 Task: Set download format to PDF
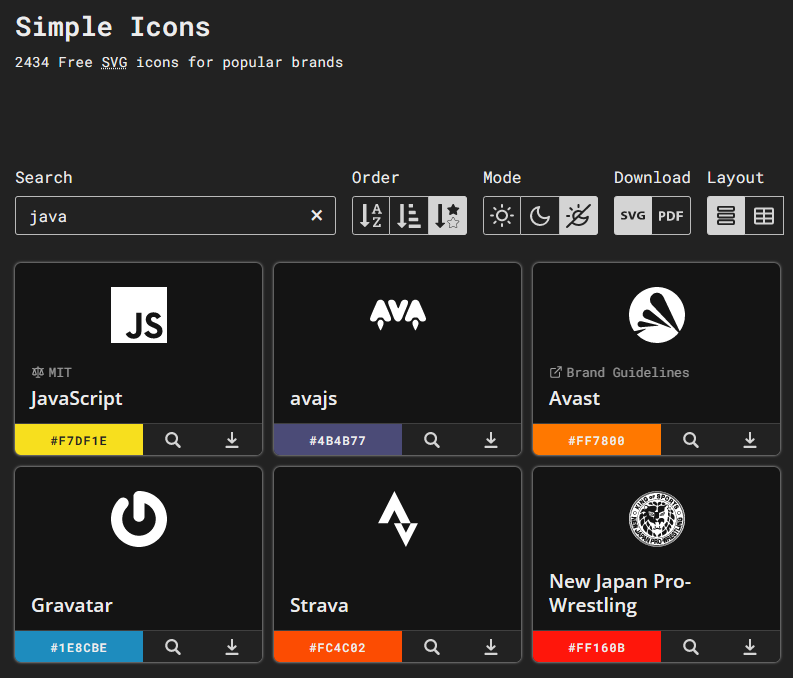pos(671,216)
